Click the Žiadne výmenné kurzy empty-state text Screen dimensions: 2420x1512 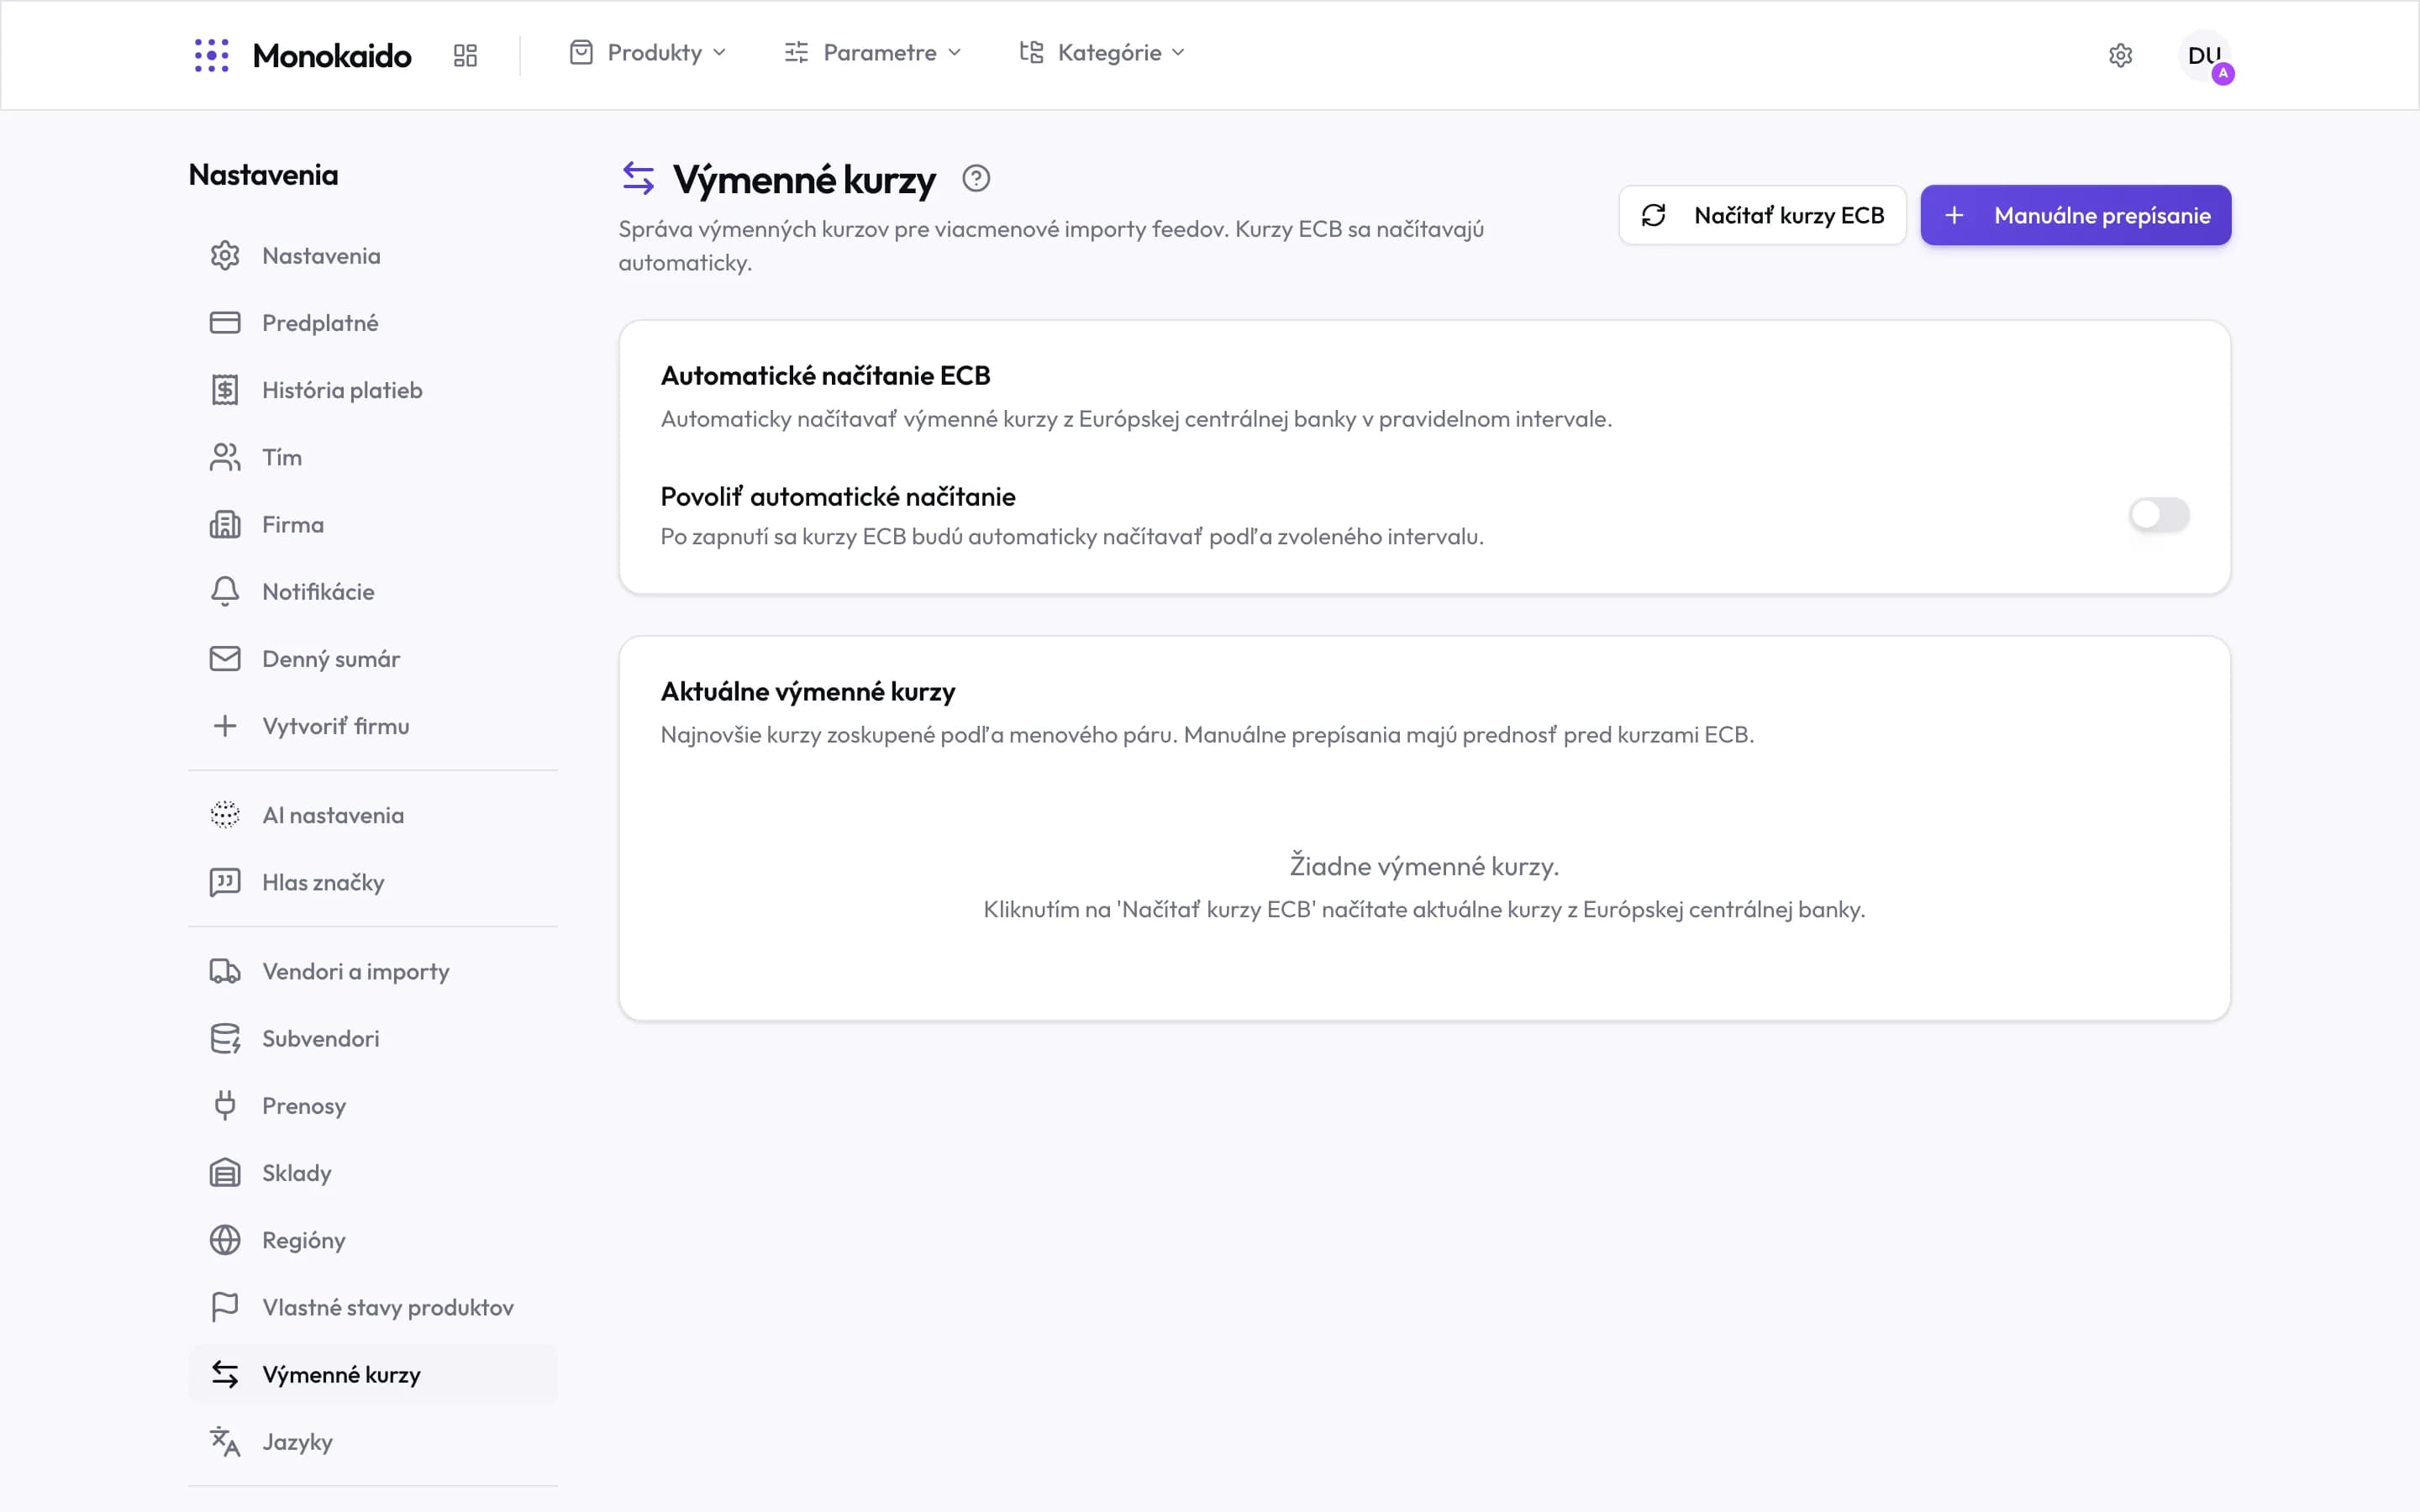tap(1424, 866)
